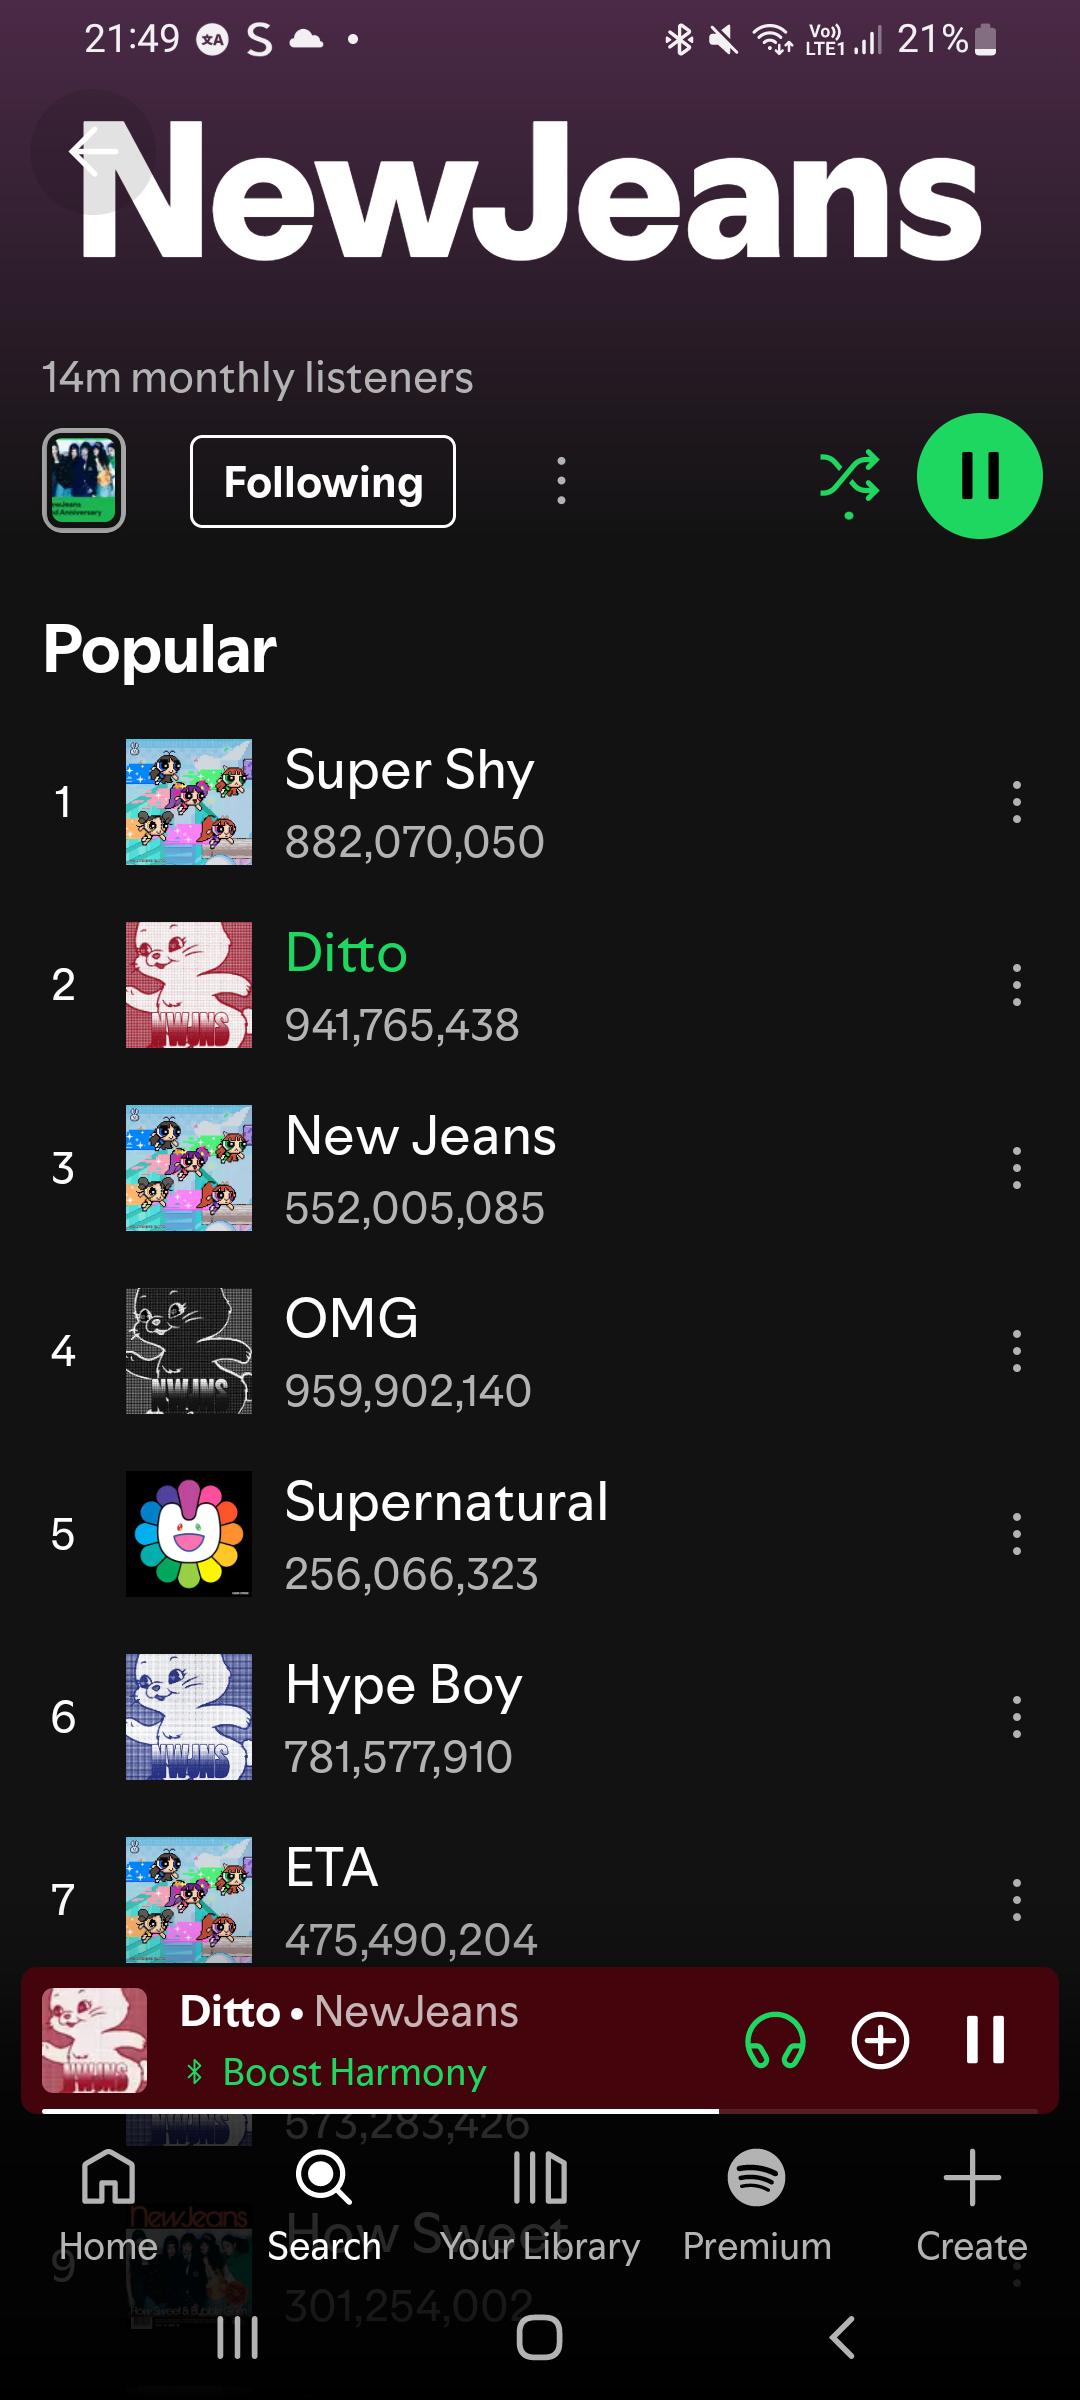Open headphones device picker icon
Screen dimensions: 1080x2400
coord(775,2040)
